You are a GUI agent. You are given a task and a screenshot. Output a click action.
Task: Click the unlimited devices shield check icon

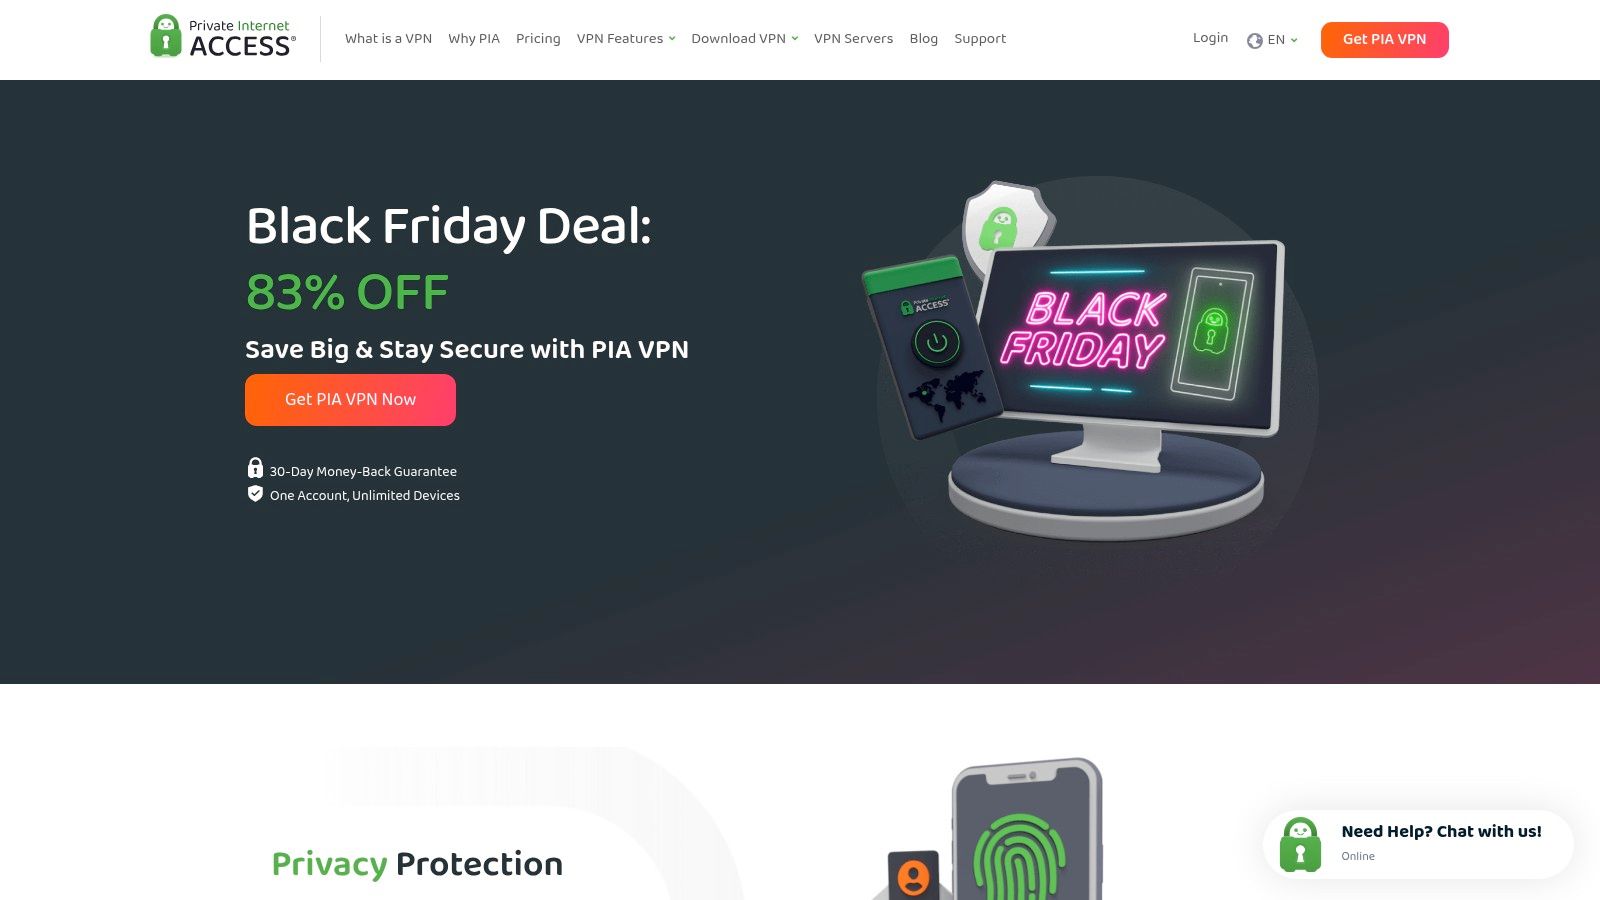pos(255,494)
